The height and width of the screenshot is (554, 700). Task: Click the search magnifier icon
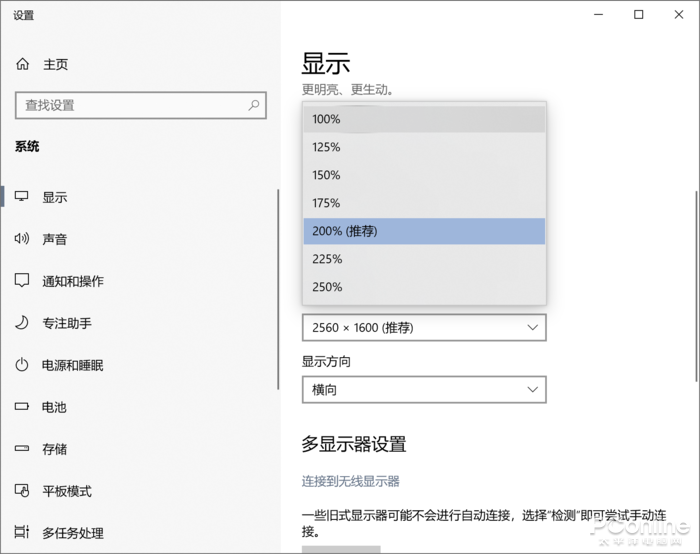pyautogui.click(x=255, y=105)
